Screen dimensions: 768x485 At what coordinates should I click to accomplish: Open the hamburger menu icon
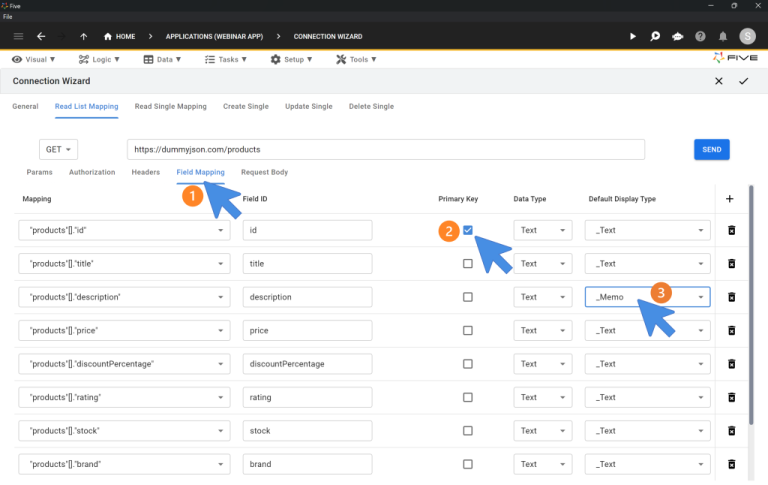click(18, 36)
